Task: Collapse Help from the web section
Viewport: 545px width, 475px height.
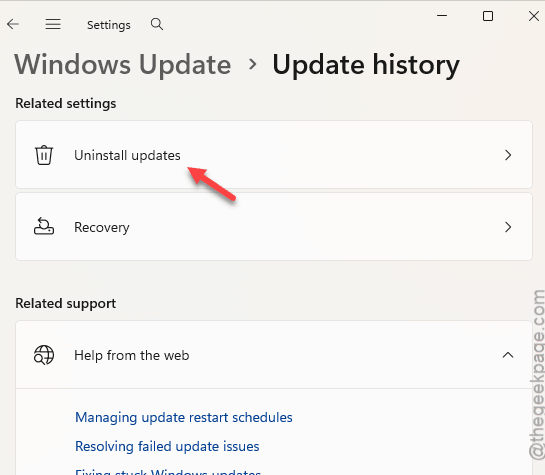Action: pyautogui.click(x=508, y=355)
